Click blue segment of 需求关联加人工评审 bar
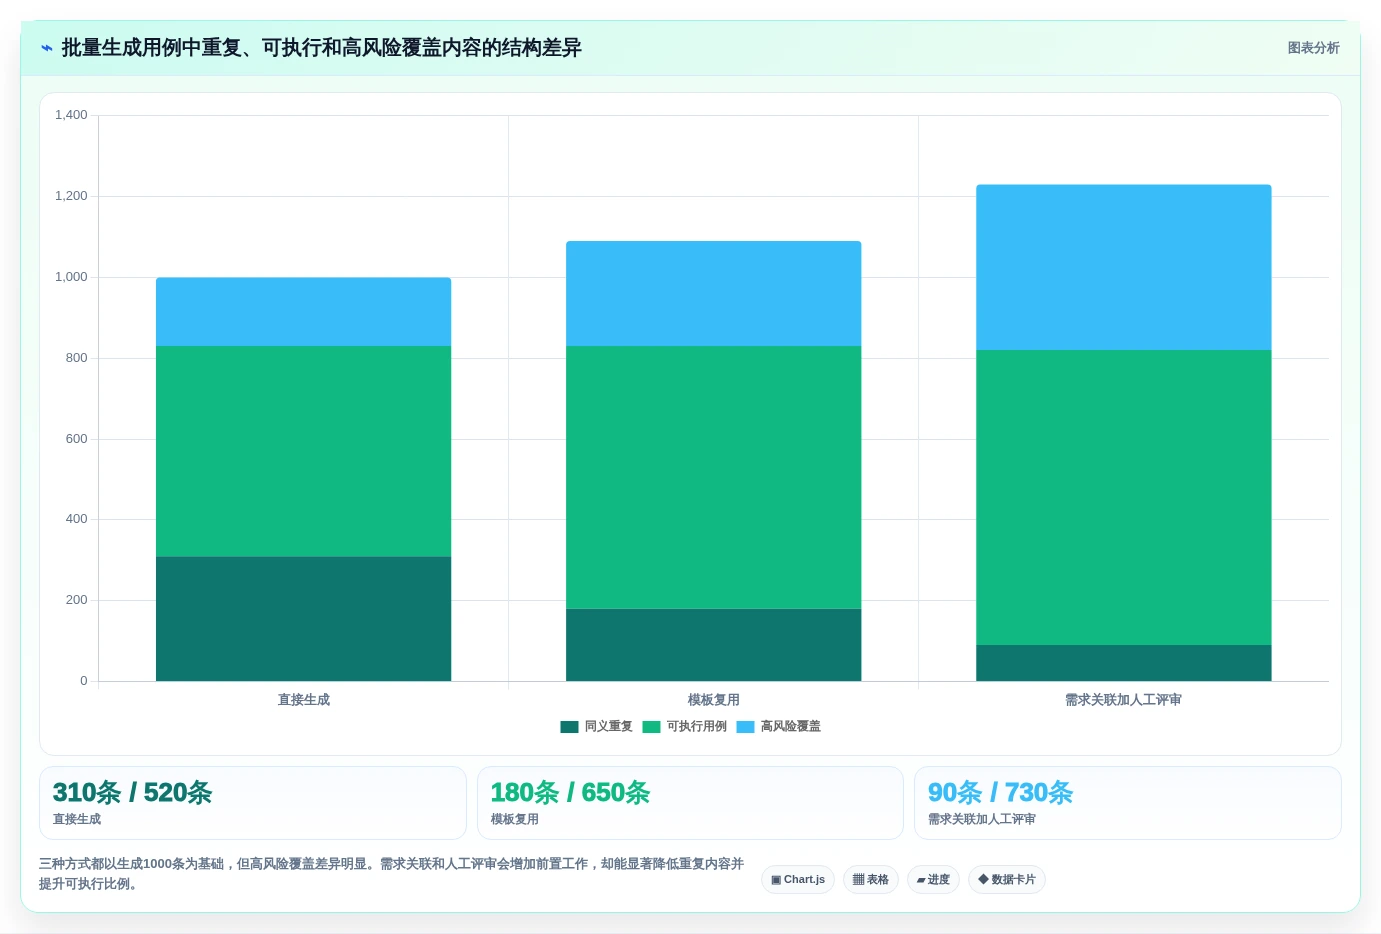This screenshot has width=1381, height=934. [x=1124, y=268]
